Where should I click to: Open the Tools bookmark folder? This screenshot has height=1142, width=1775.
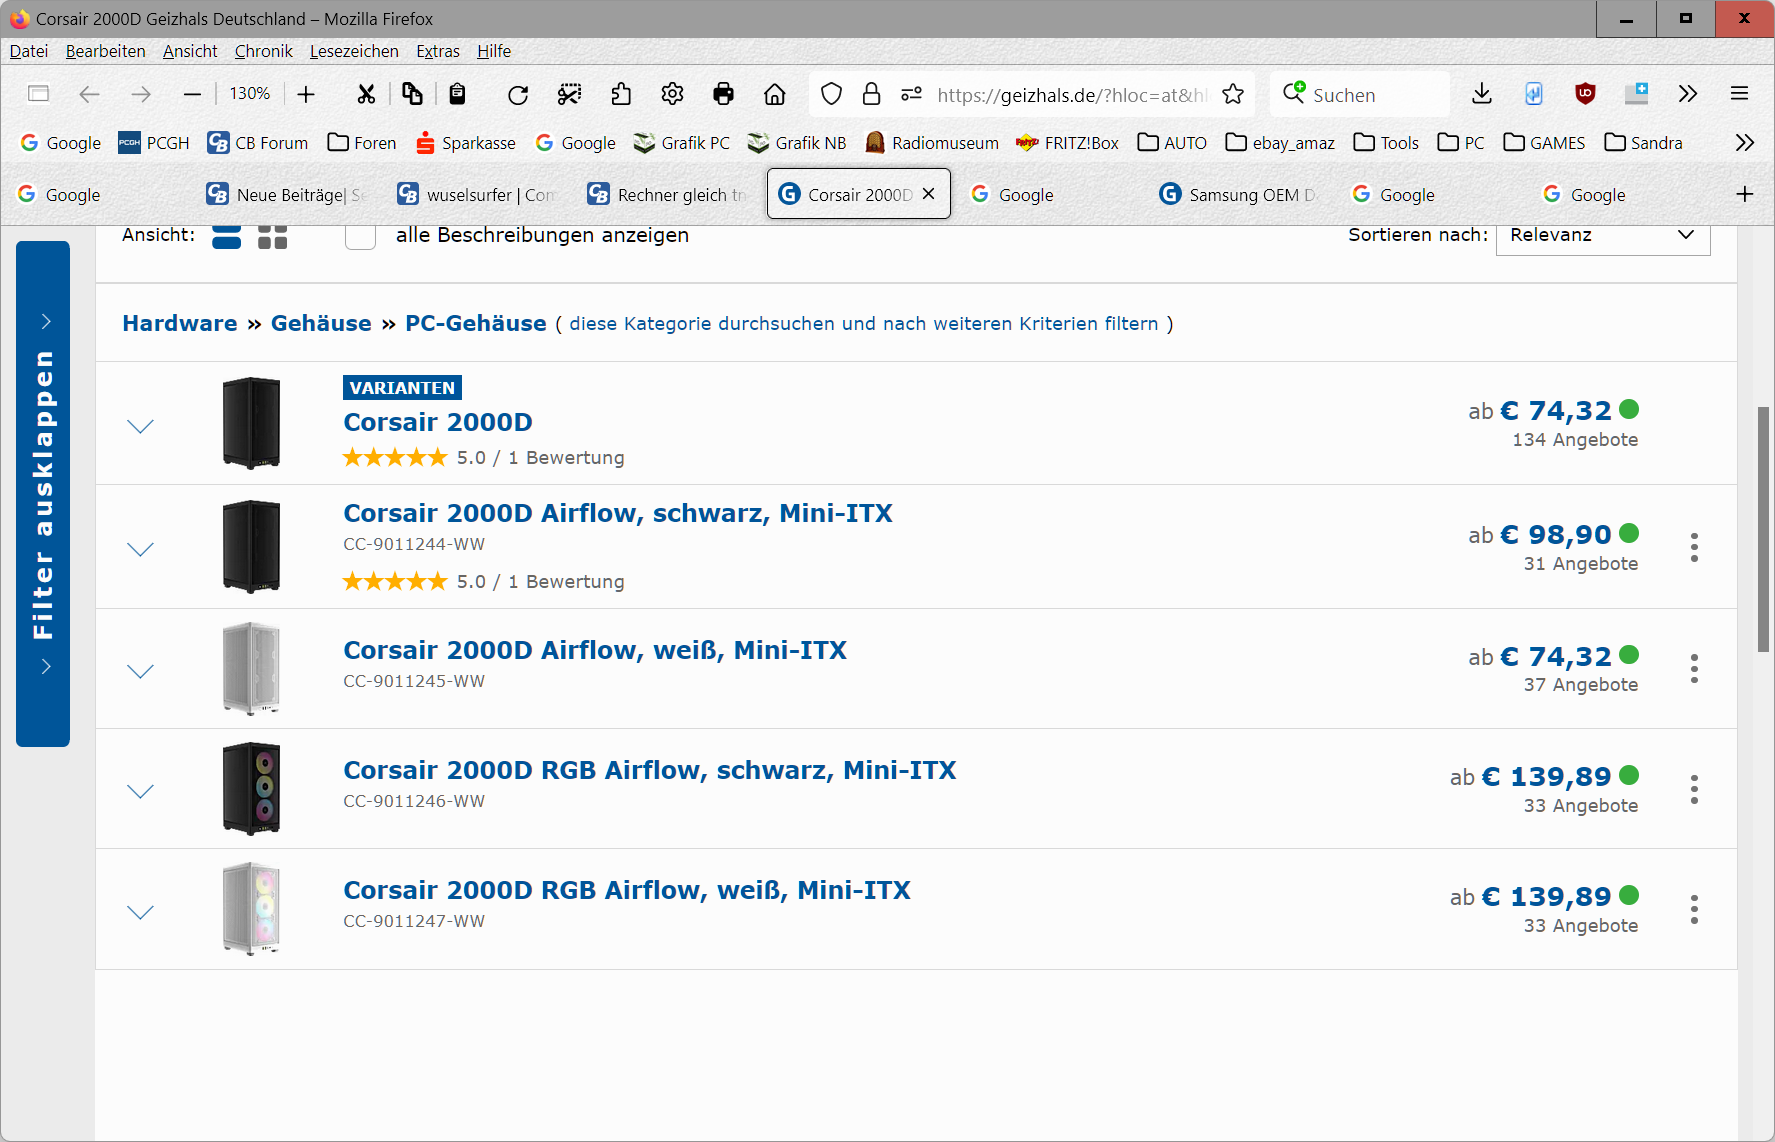click(1386, 143)
